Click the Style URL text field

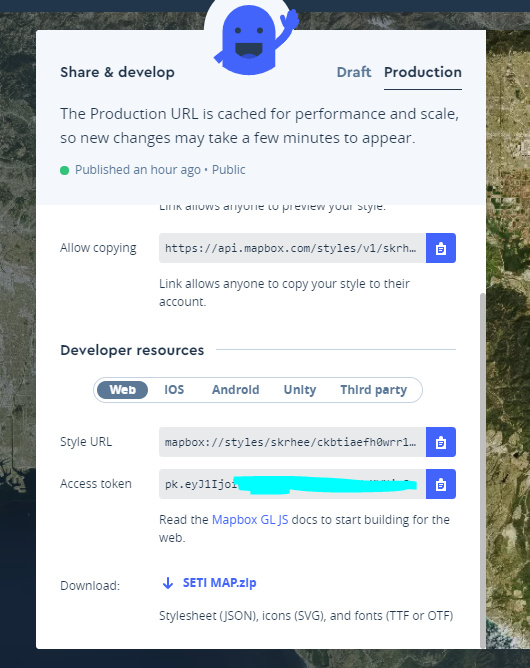click(x=292, y=442)
